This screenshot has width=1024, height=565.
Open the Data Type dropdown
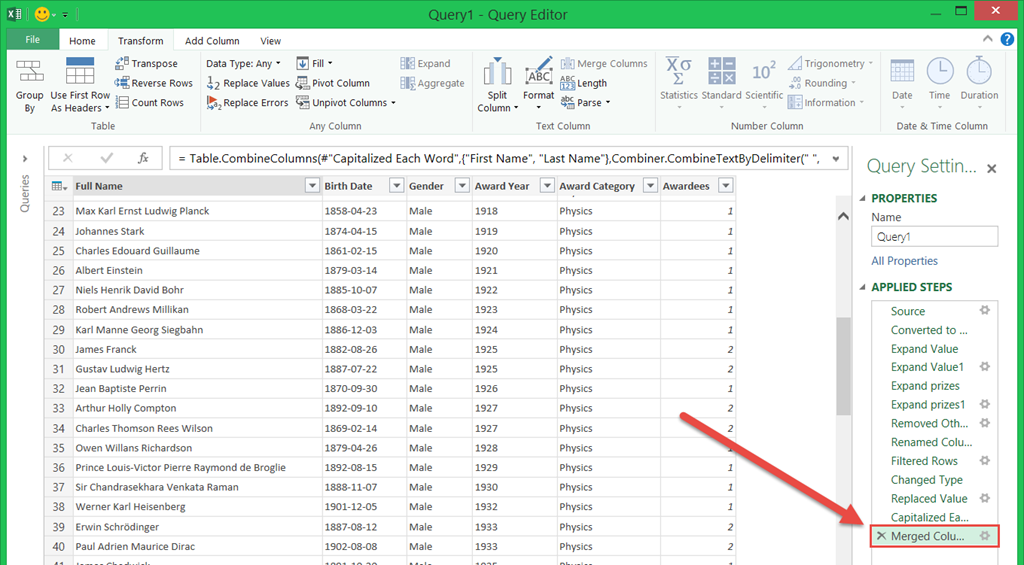(x=241, y=63)
